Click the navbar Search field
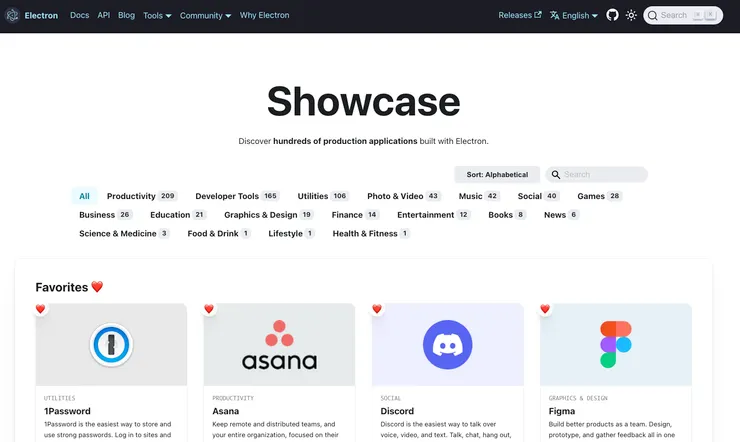 point(682,16)
